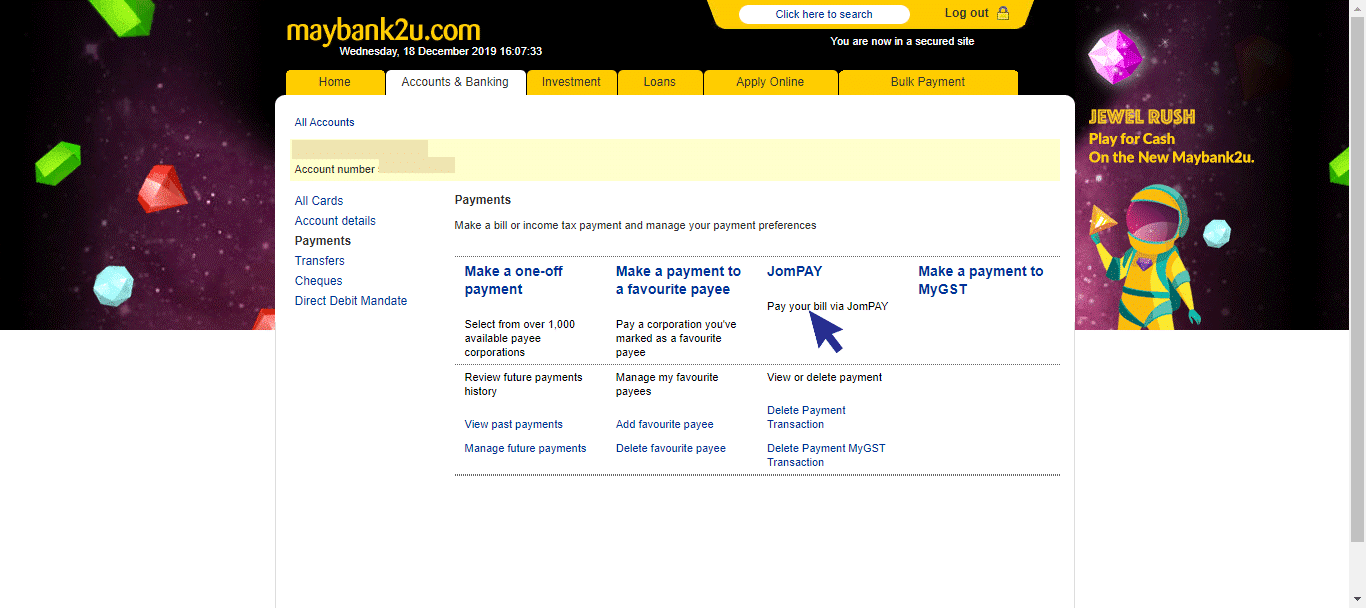Open Transfers in the sidebar

(x=319, y=261)
